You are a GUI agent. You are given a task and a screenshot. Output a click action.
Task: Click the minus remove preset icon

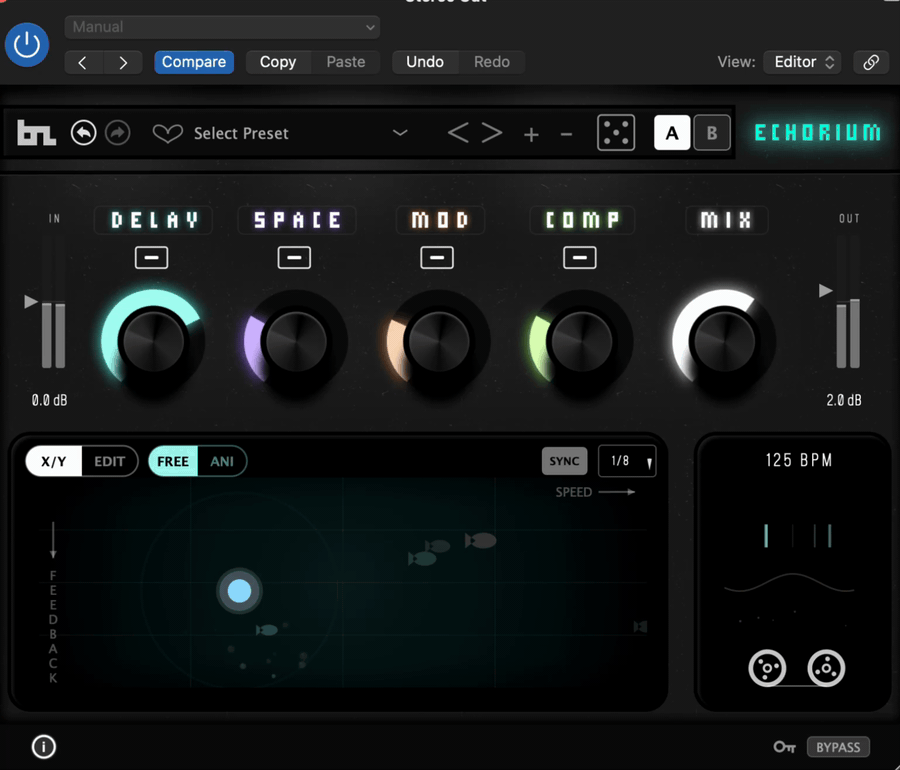tap(567, 135)
